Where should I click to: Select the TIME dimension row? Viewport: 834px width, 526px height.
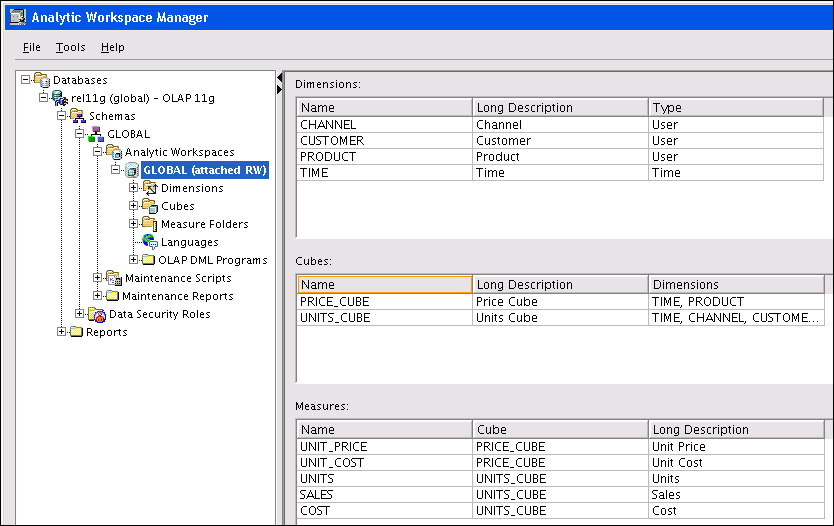384,172
